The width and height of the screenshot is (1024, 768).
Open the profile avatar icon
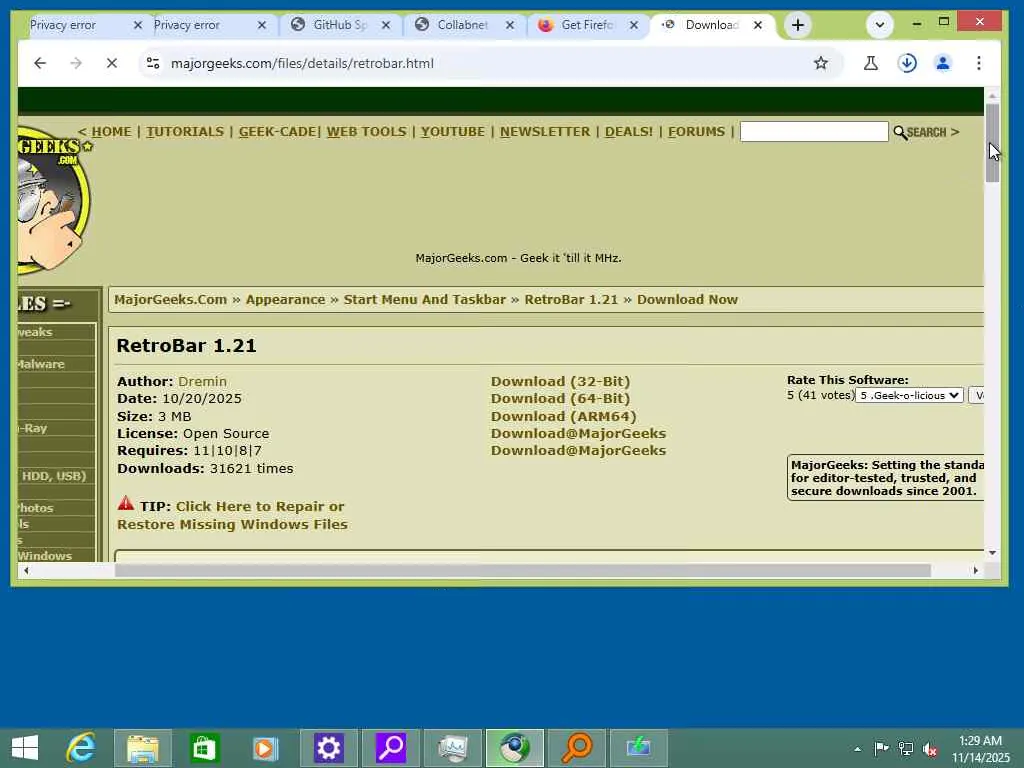tap(942, 63)
